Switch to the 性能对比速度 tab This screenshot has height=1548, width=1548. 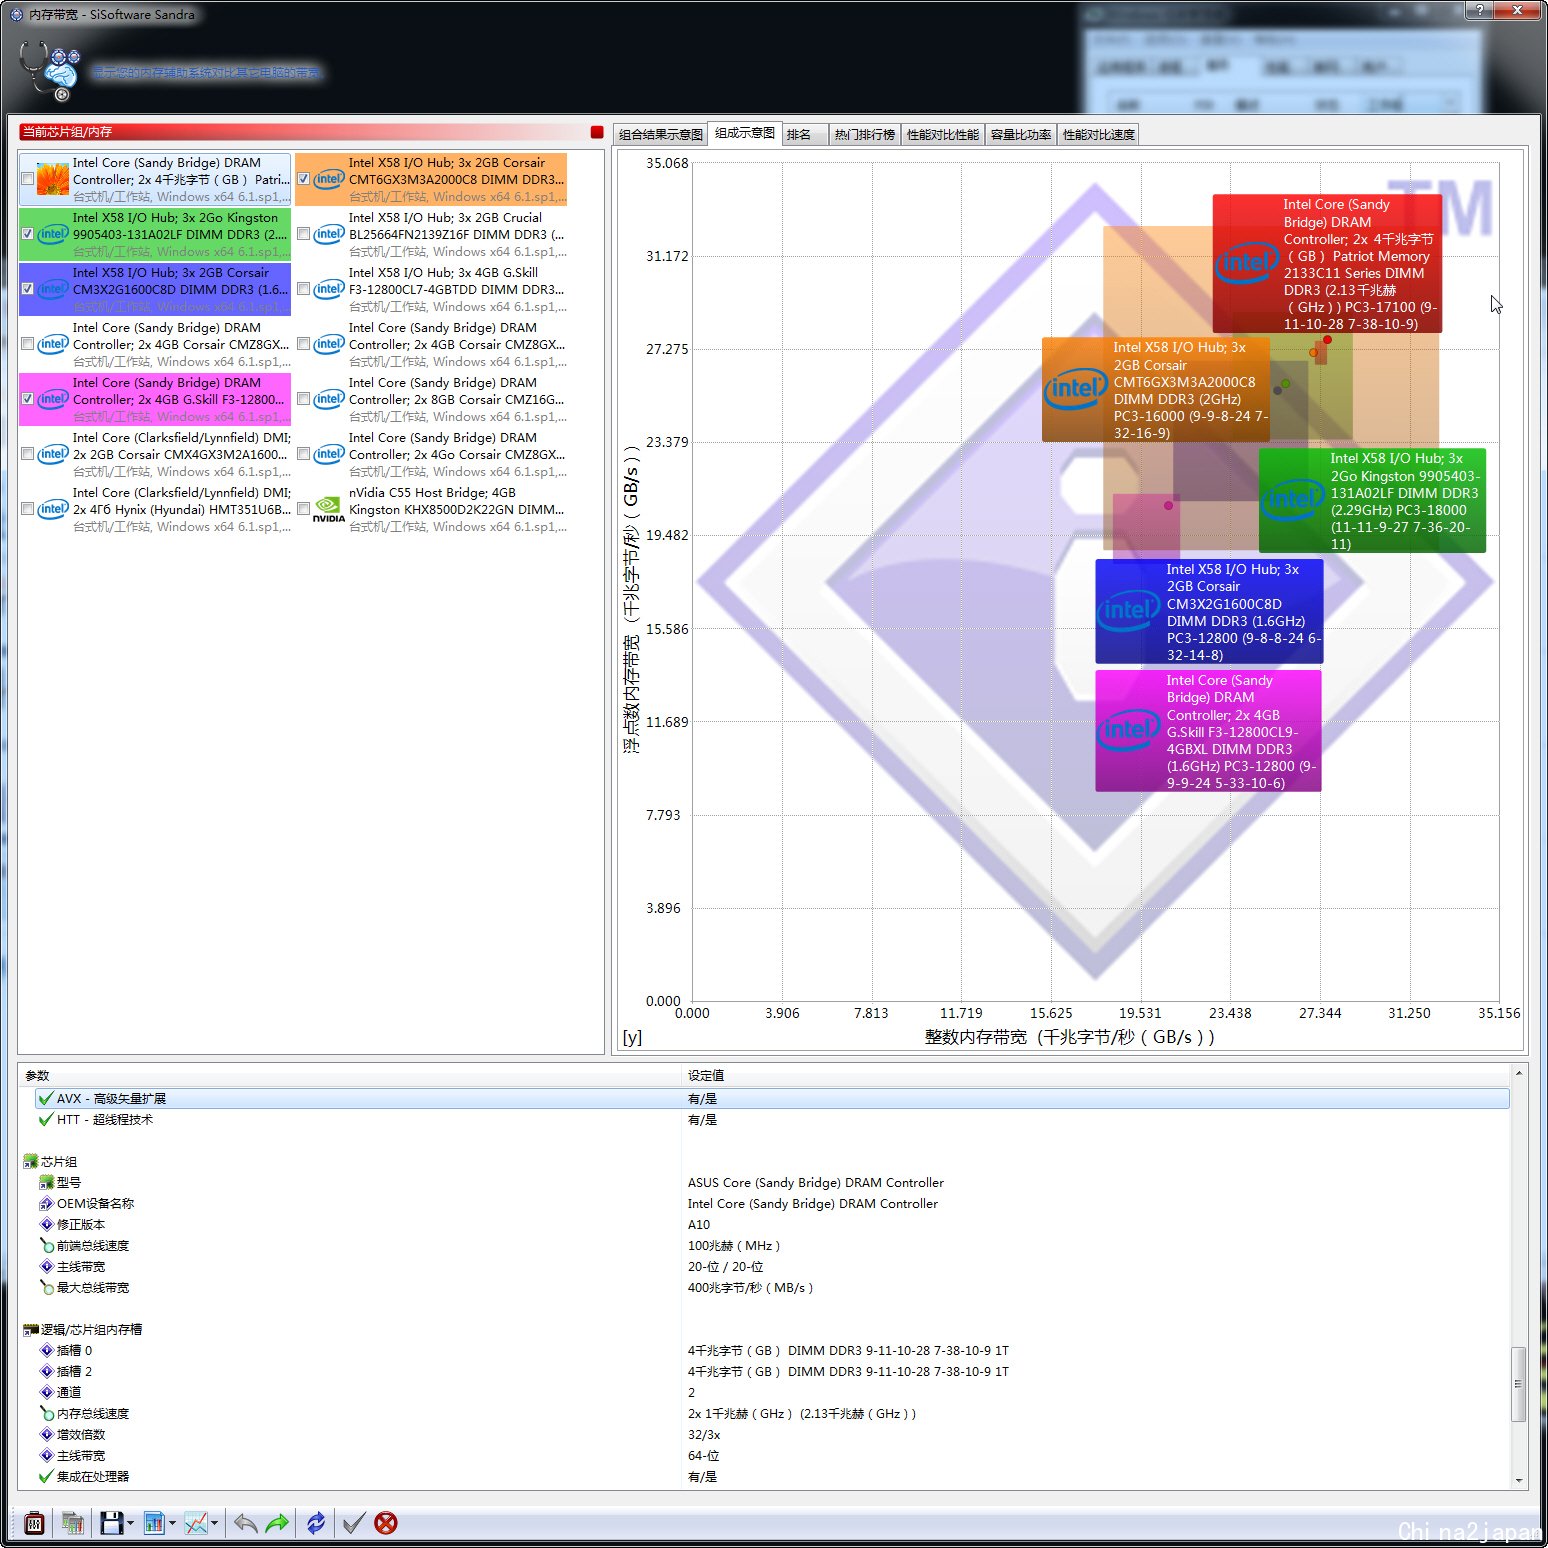tap(1099, 134)
